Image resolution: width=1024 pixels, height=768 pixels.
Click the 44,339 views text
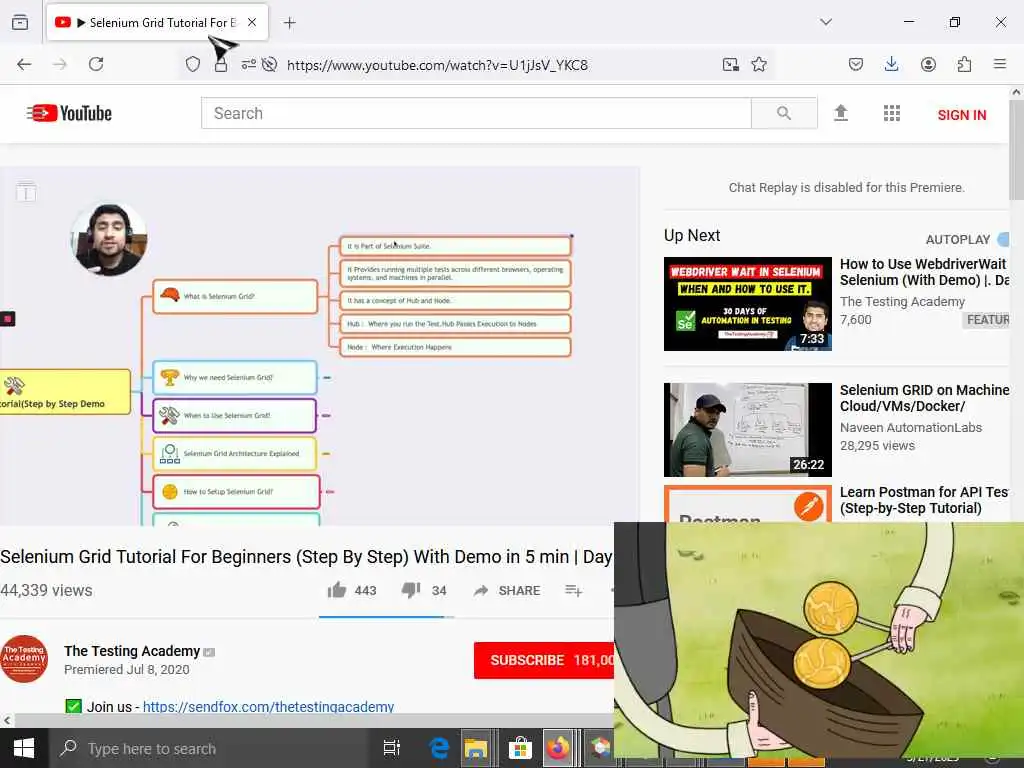[46, 590]
